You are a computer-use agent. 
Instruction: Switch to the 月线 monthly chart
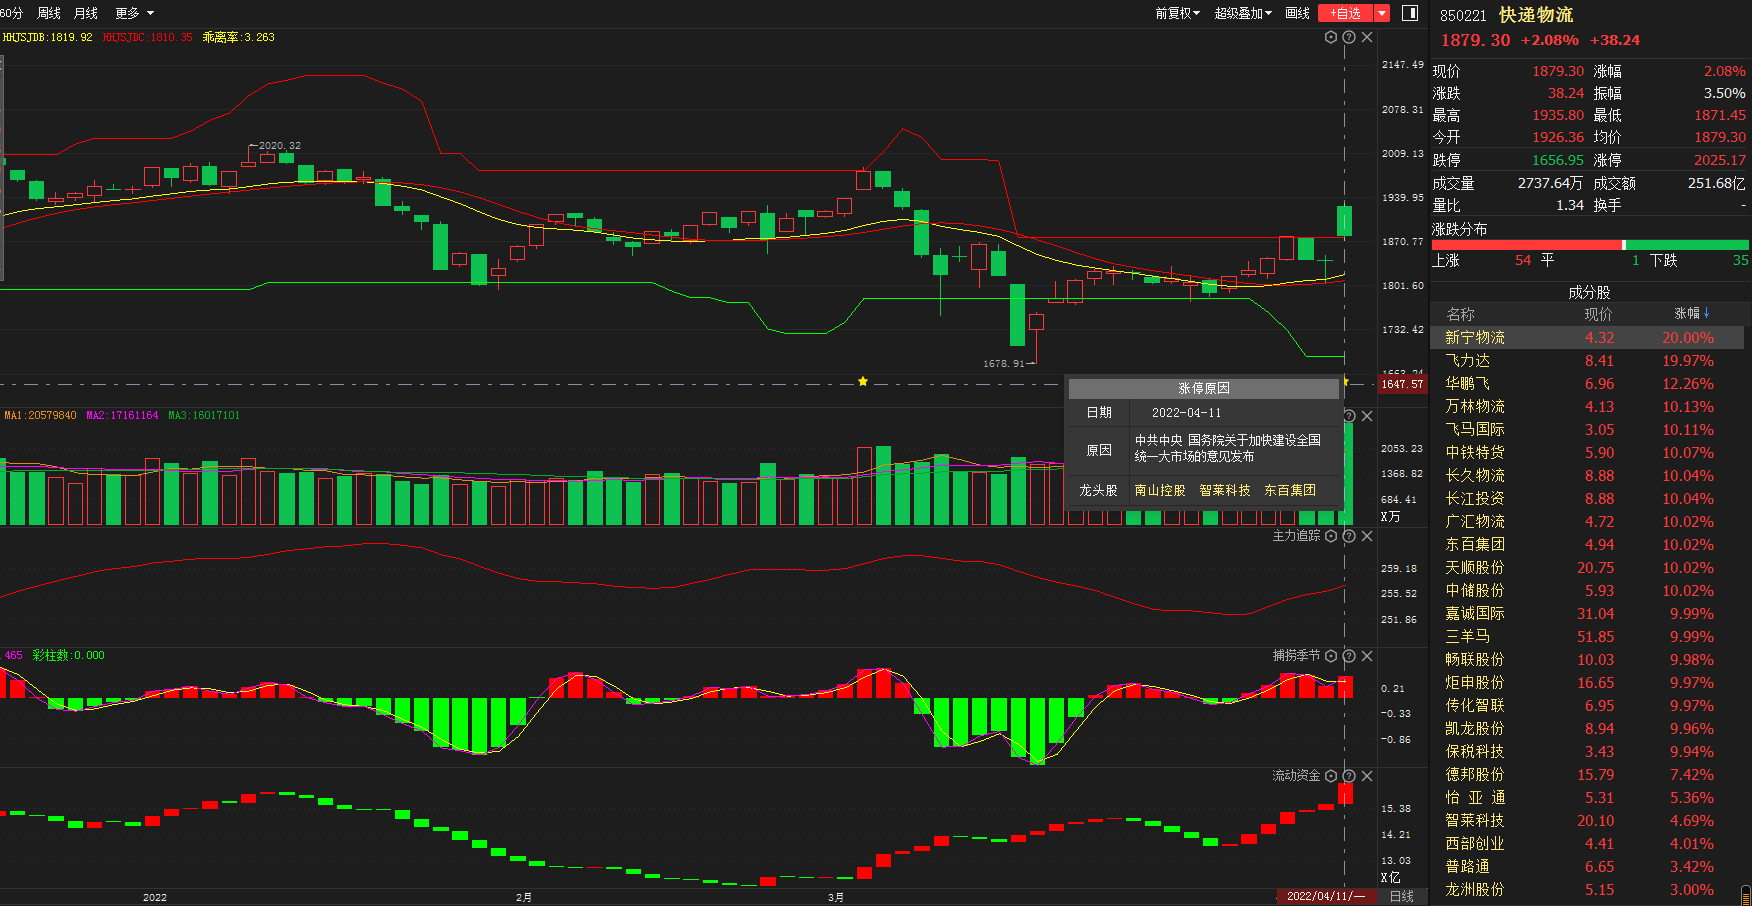86,13
